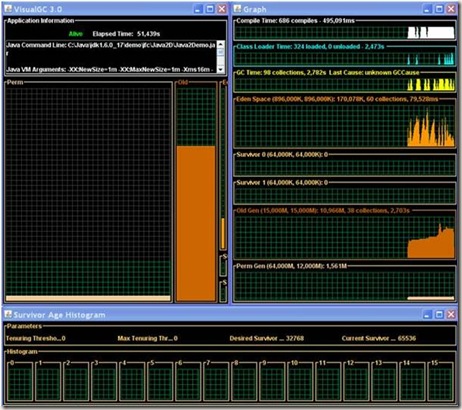The image size is (462, 410).
Task: Close the Survivor Age Histogram window
Action: pos(451,314)
